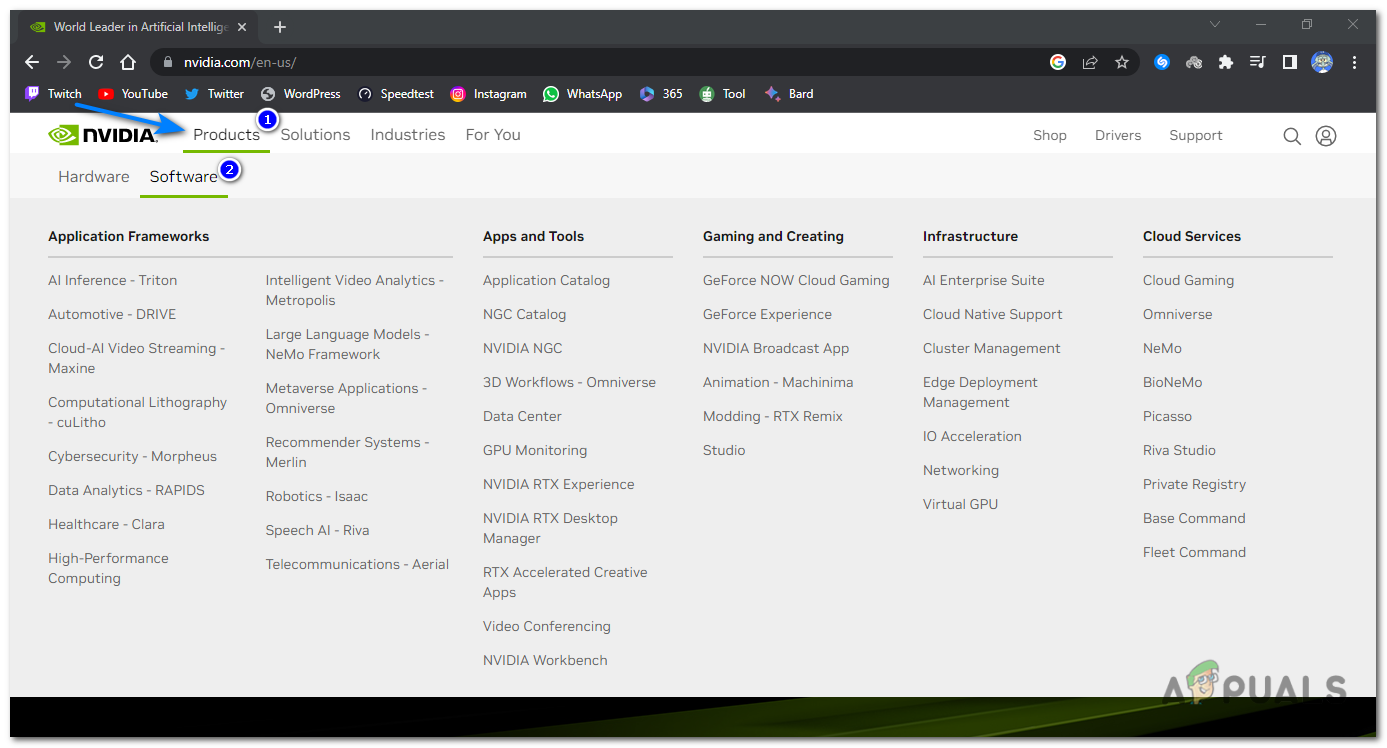Open site search with the magnifying glass icon
Viewport: 1387px width, 748px height.
(x=1291, y=135)
